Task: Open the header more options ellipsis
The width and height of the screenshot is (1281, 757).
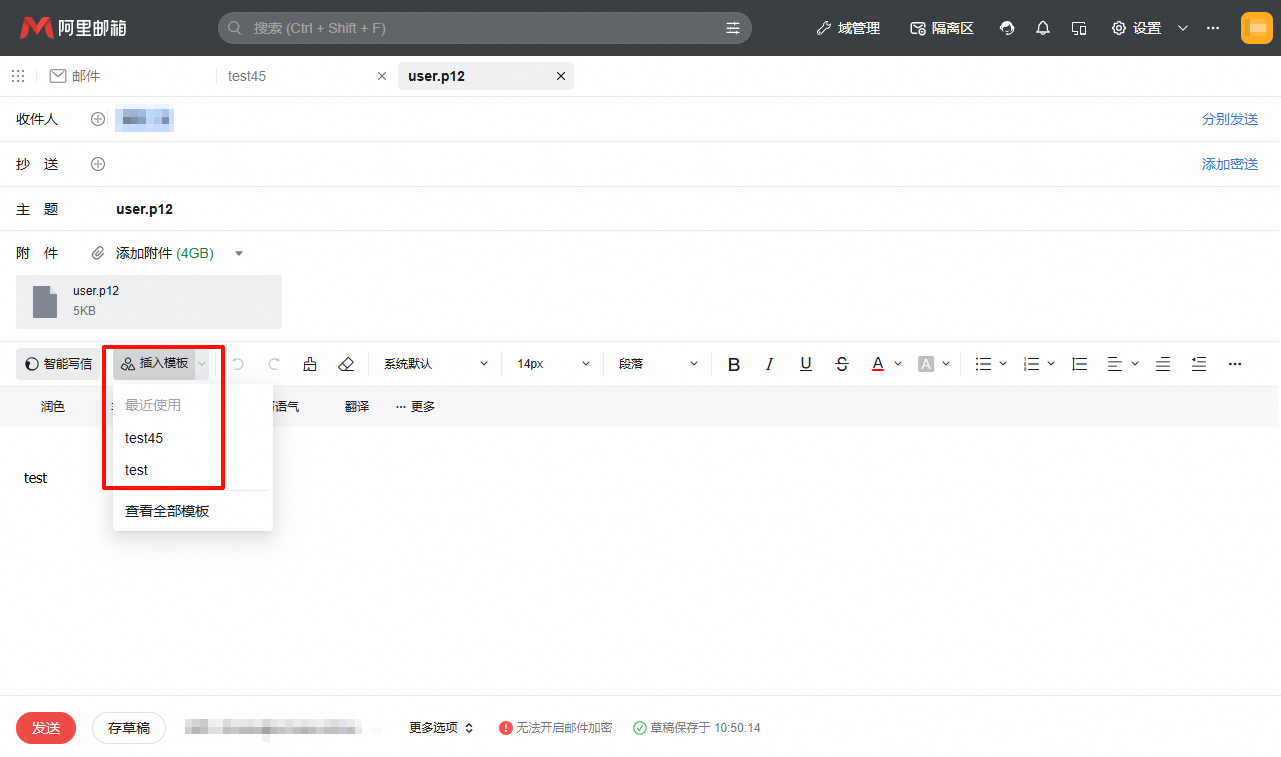Action: (x=1213, y=28)
